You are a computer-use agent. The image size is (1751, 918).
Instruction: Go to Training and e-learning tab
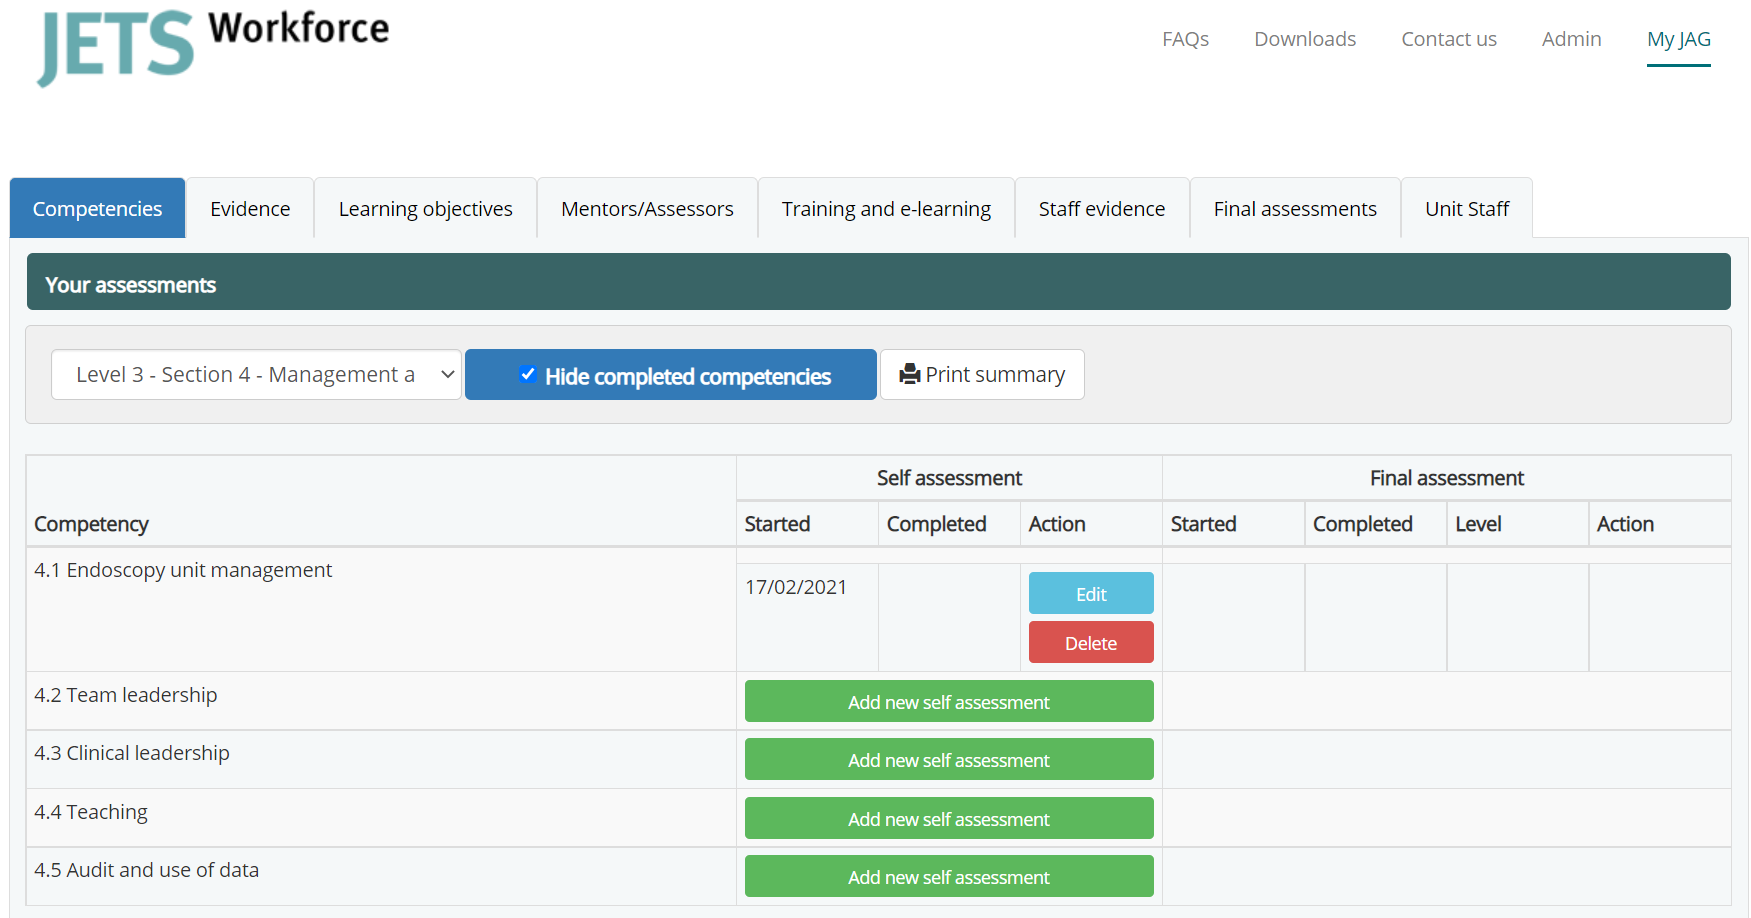click(x=886, y=209)
